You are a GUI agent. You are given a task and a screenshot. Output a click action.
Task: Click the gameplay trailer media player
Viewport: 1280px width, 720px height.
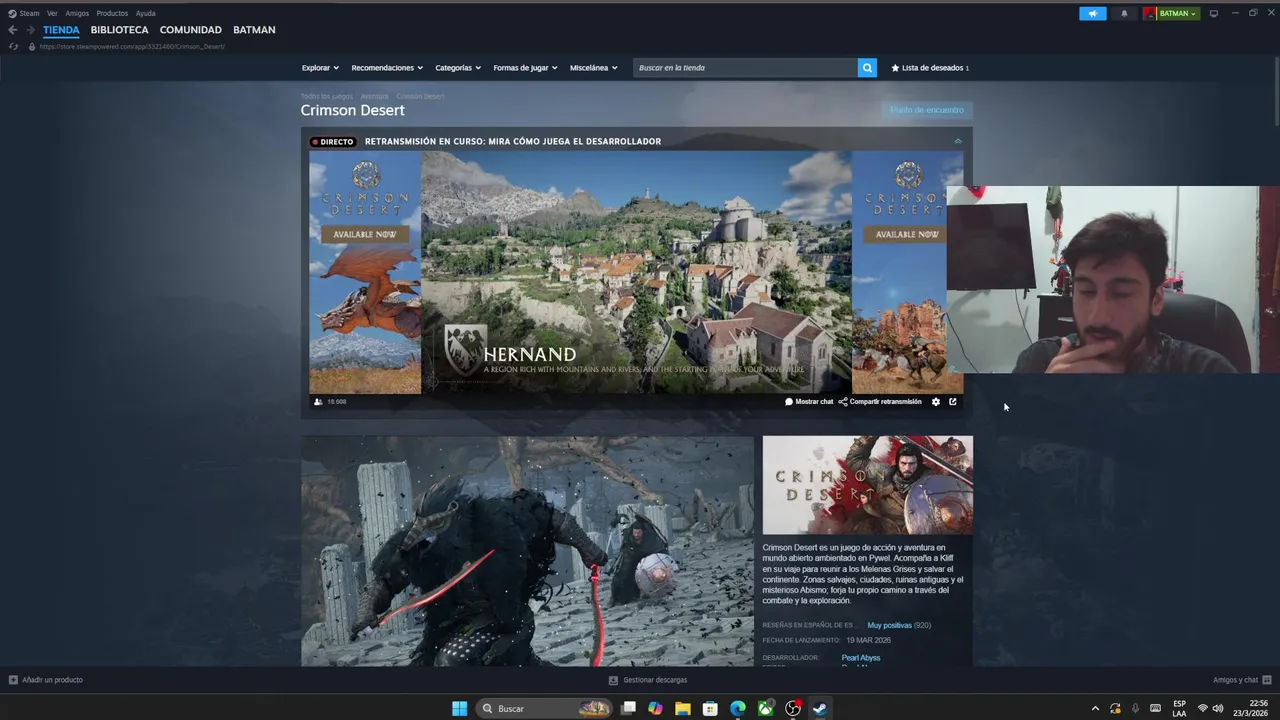[x=527, y=551]
